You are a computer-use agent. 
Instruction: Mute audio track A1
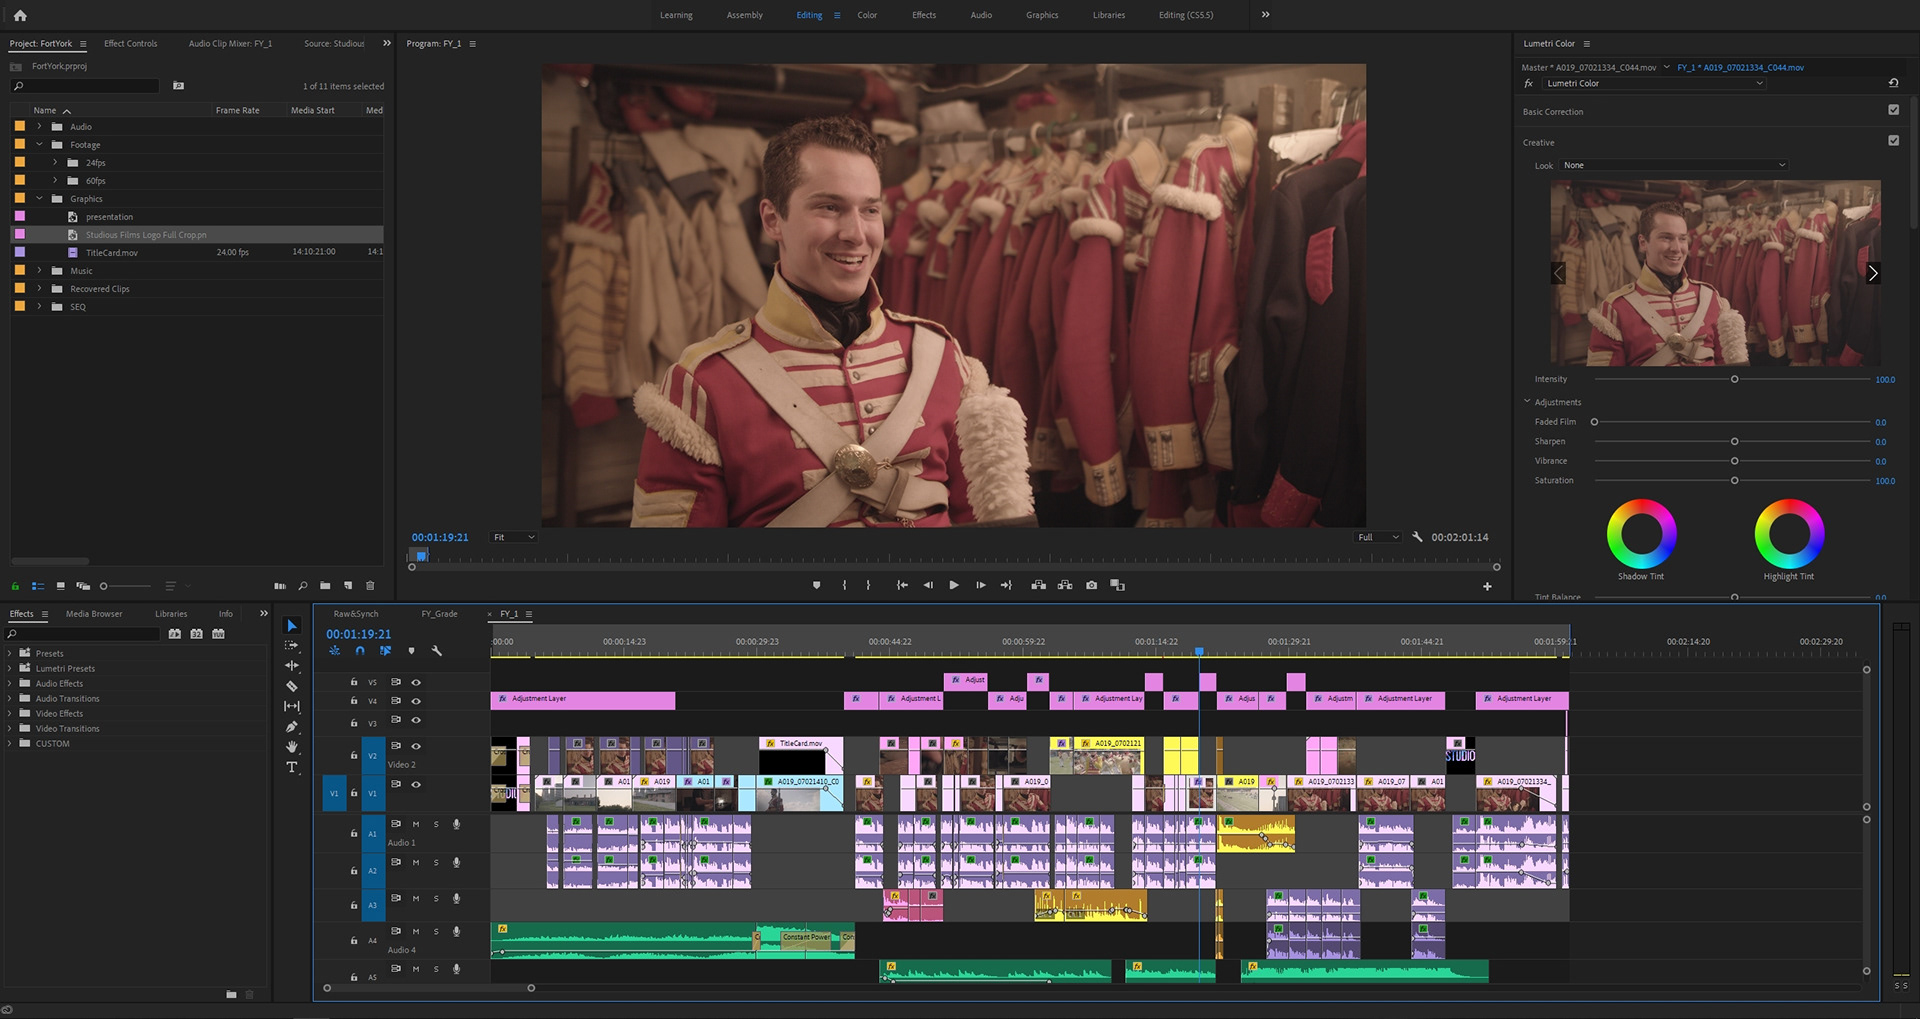pos(416,824)
